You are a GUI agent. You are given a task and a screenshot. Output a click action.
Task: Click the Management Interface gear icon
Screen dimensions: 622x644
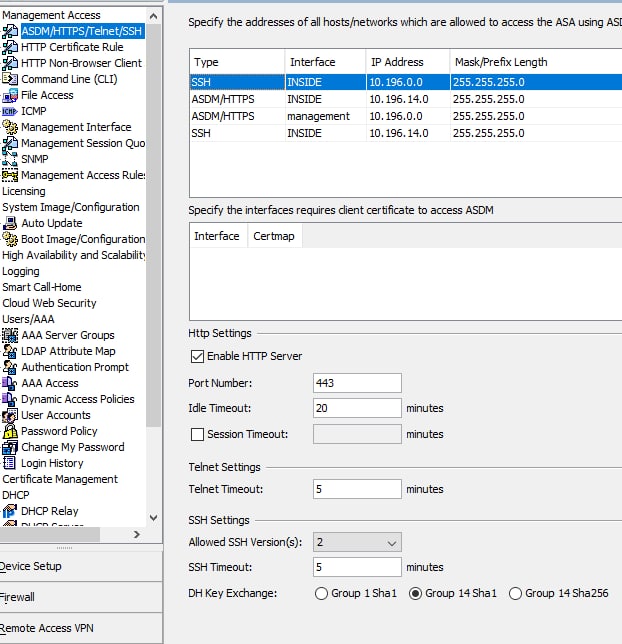pos(10,127)
